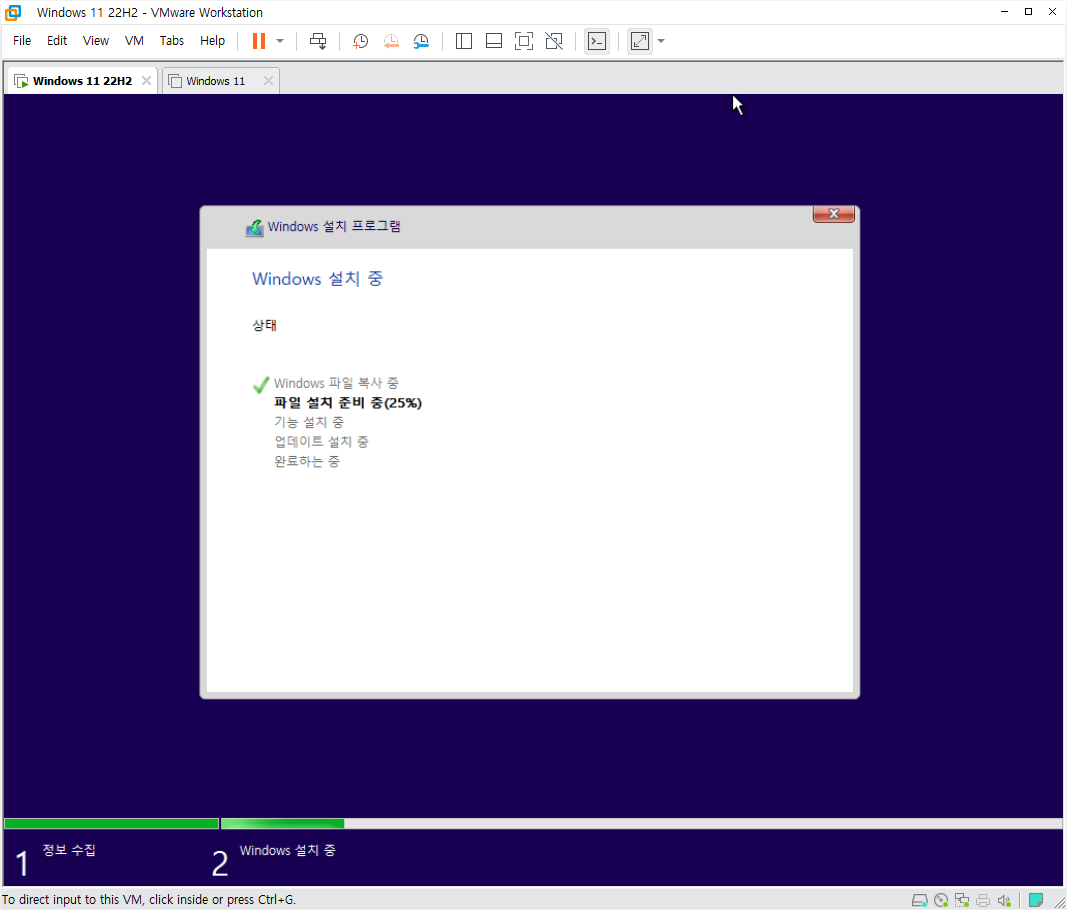Click the network adapter status icon
The image size is (1067, 910).
962,900
